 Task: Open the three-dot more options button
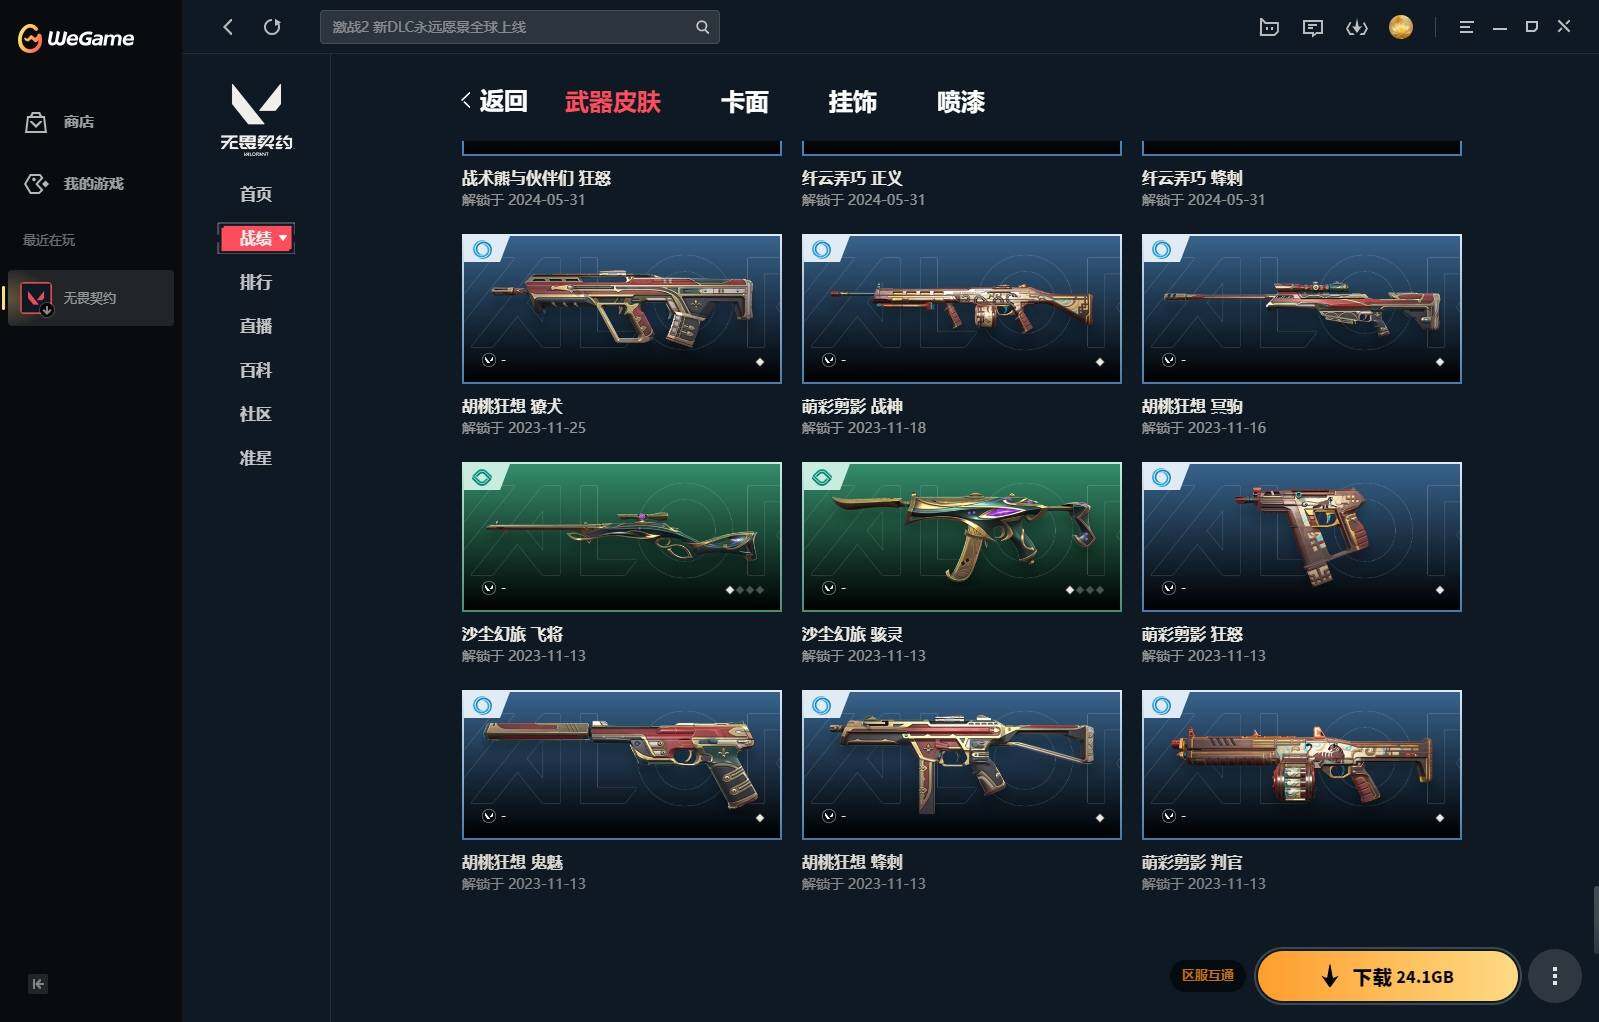pyautogui.click(x=1554, y=976)
